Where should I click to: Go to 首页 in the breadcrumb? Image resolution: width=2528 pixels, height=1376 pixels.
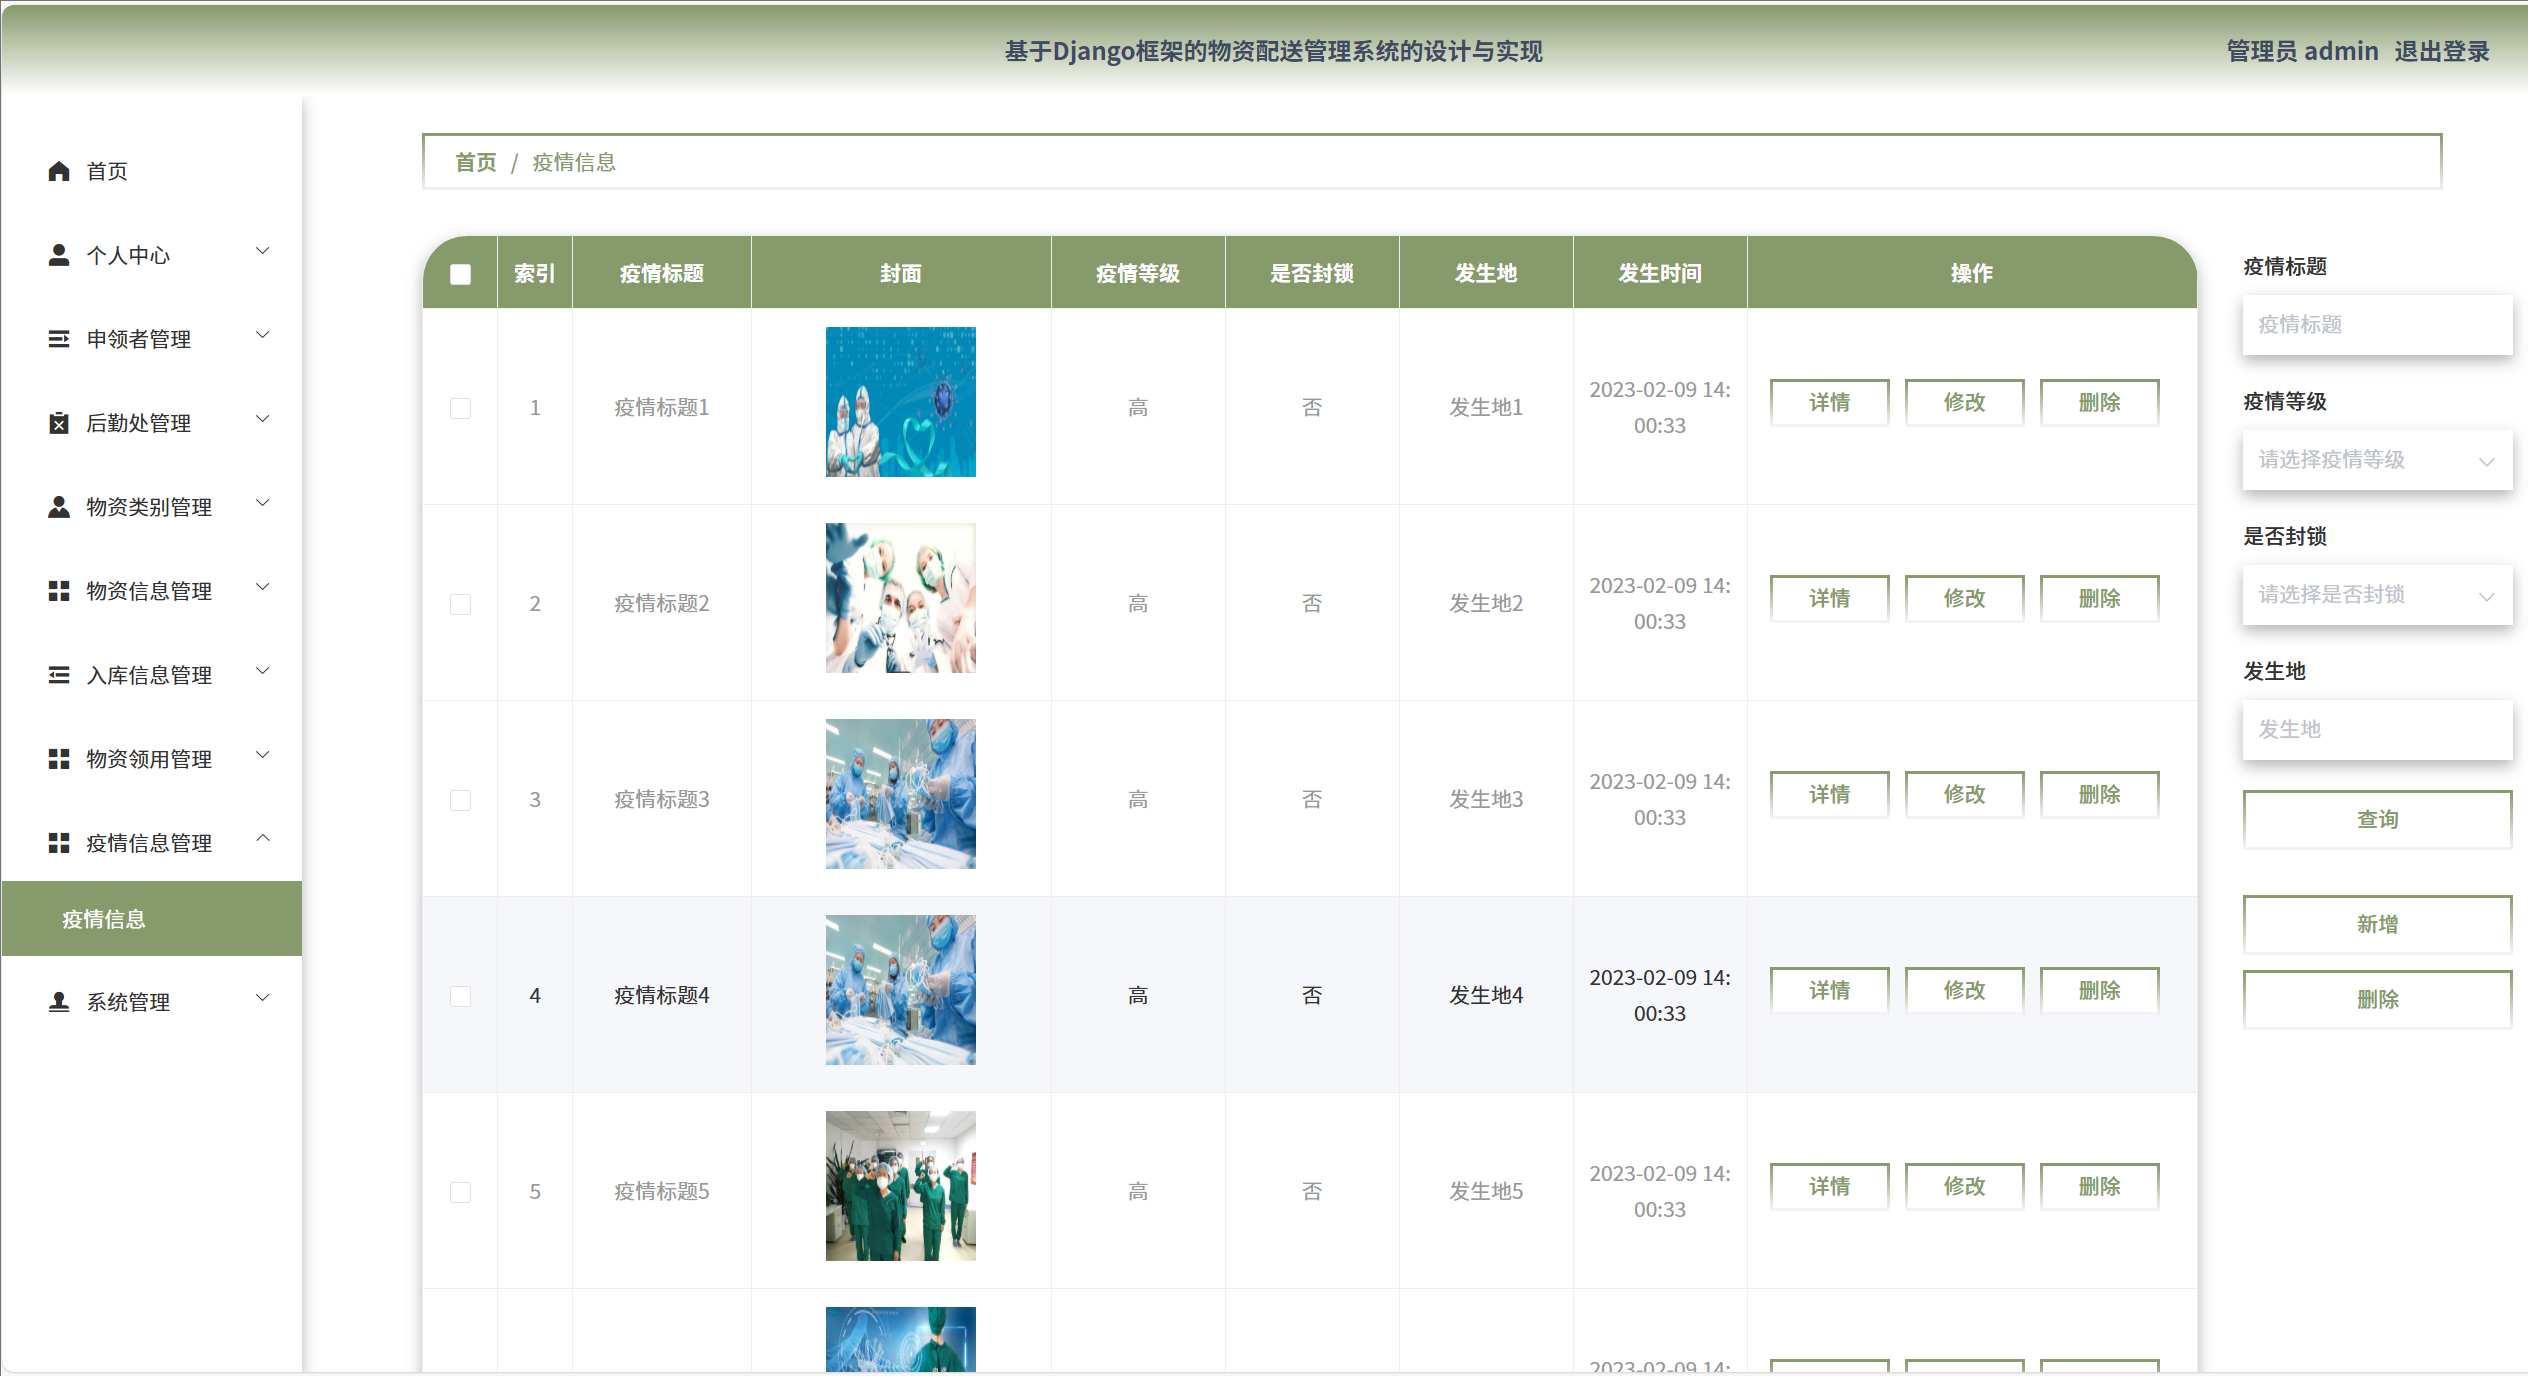click(x=475, y=162)
